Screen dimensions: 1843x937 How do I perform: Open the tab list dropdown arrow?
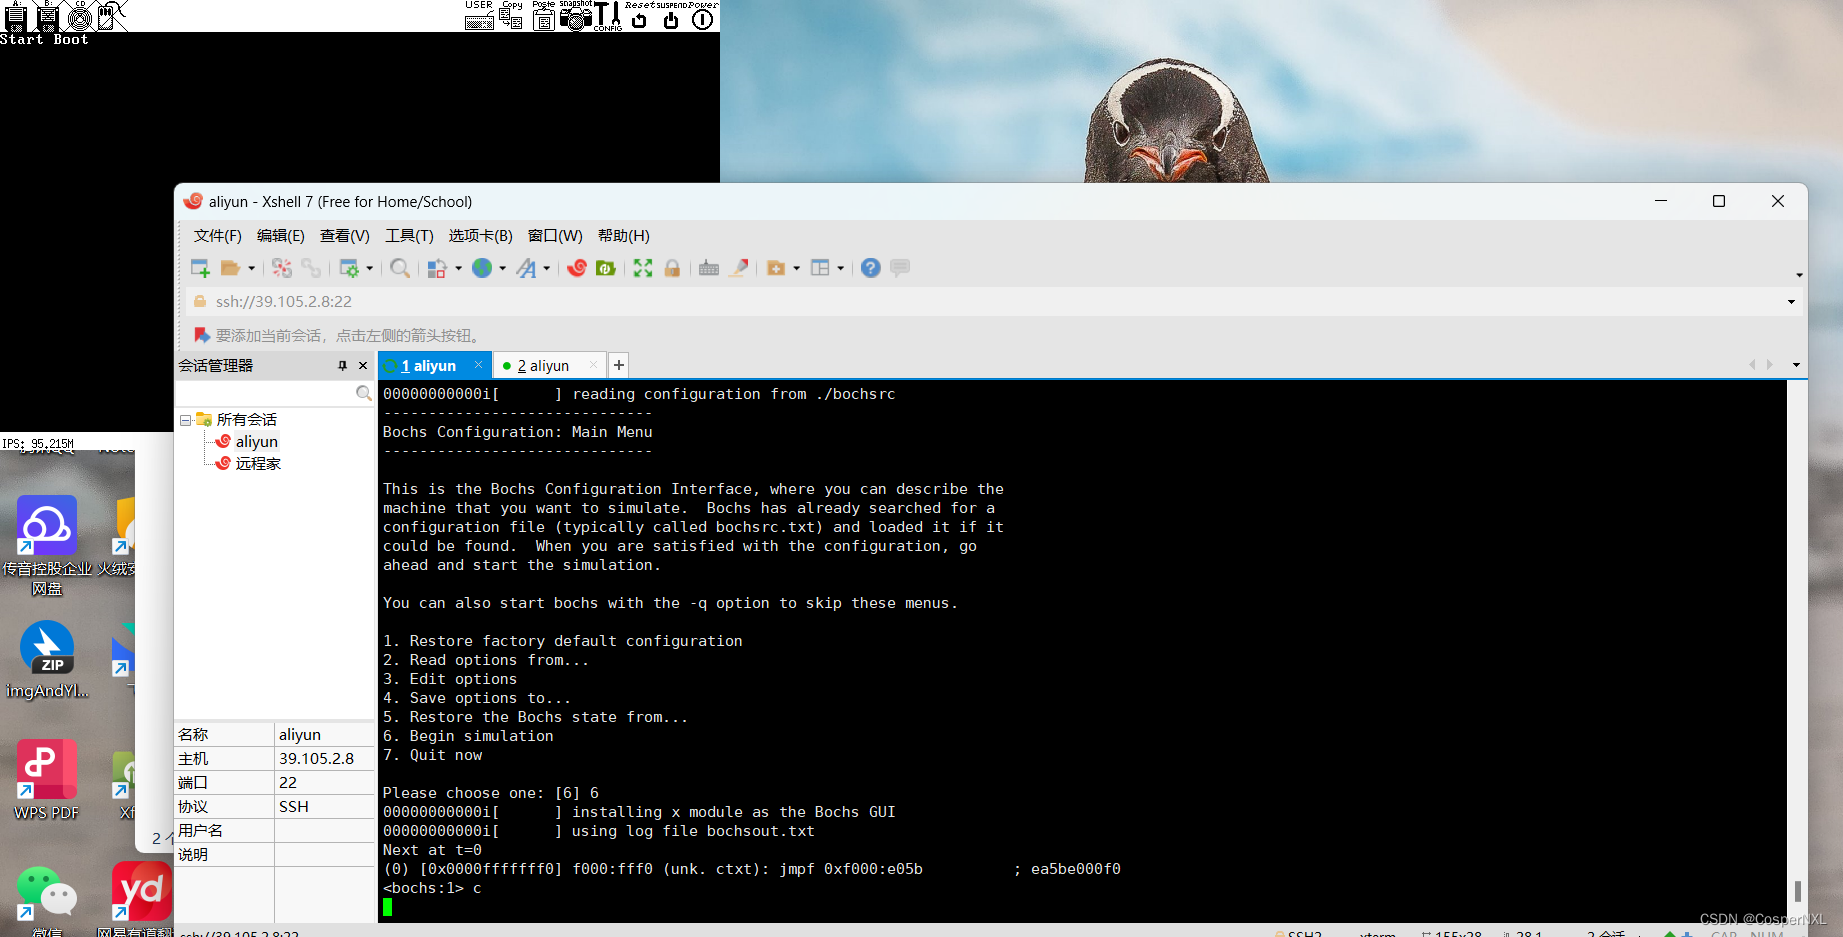coord(1796,365)
